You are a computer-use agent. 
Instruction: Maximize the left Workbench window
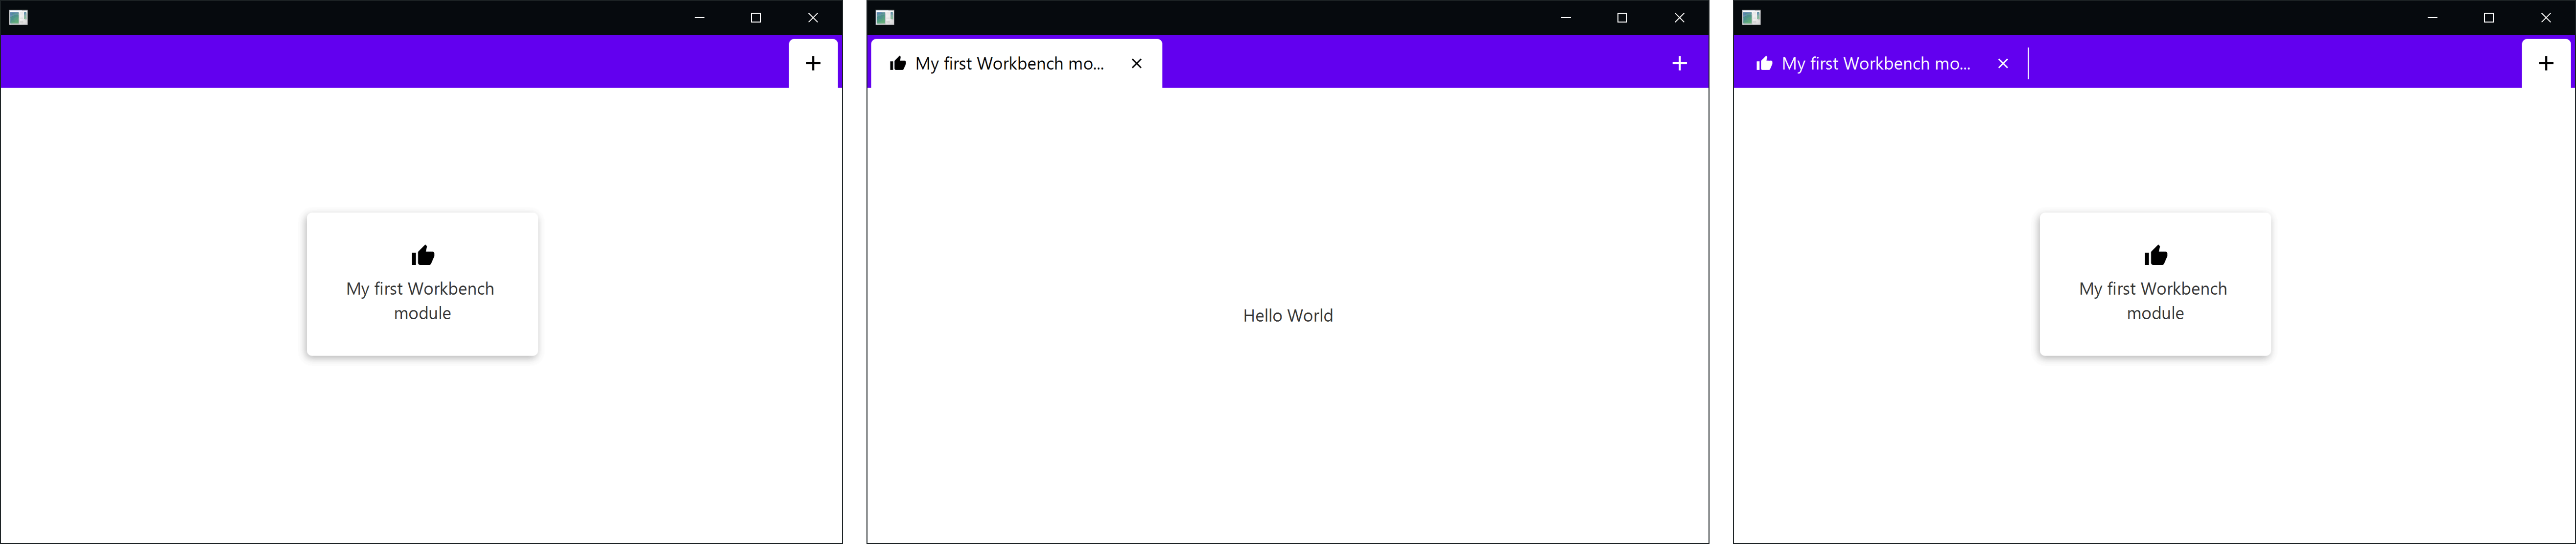coord(756,18)
